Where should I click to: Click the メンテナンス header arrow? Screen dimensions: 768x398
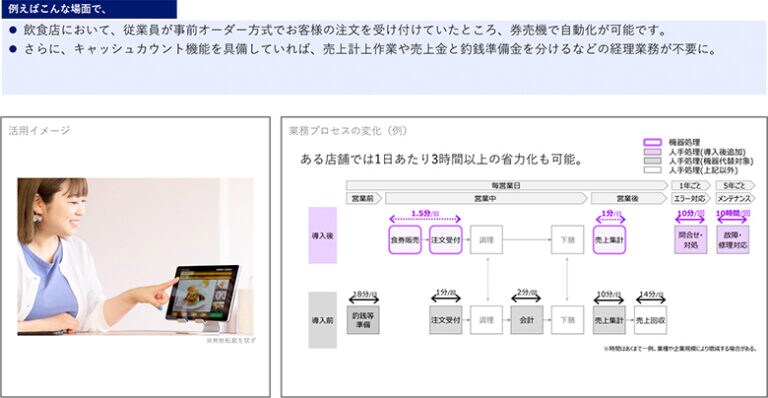point(735,198)
